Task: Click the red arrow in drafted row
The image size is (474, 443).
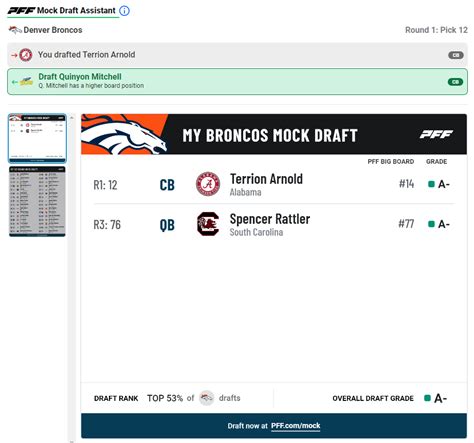Action: (x=14, y=55)
